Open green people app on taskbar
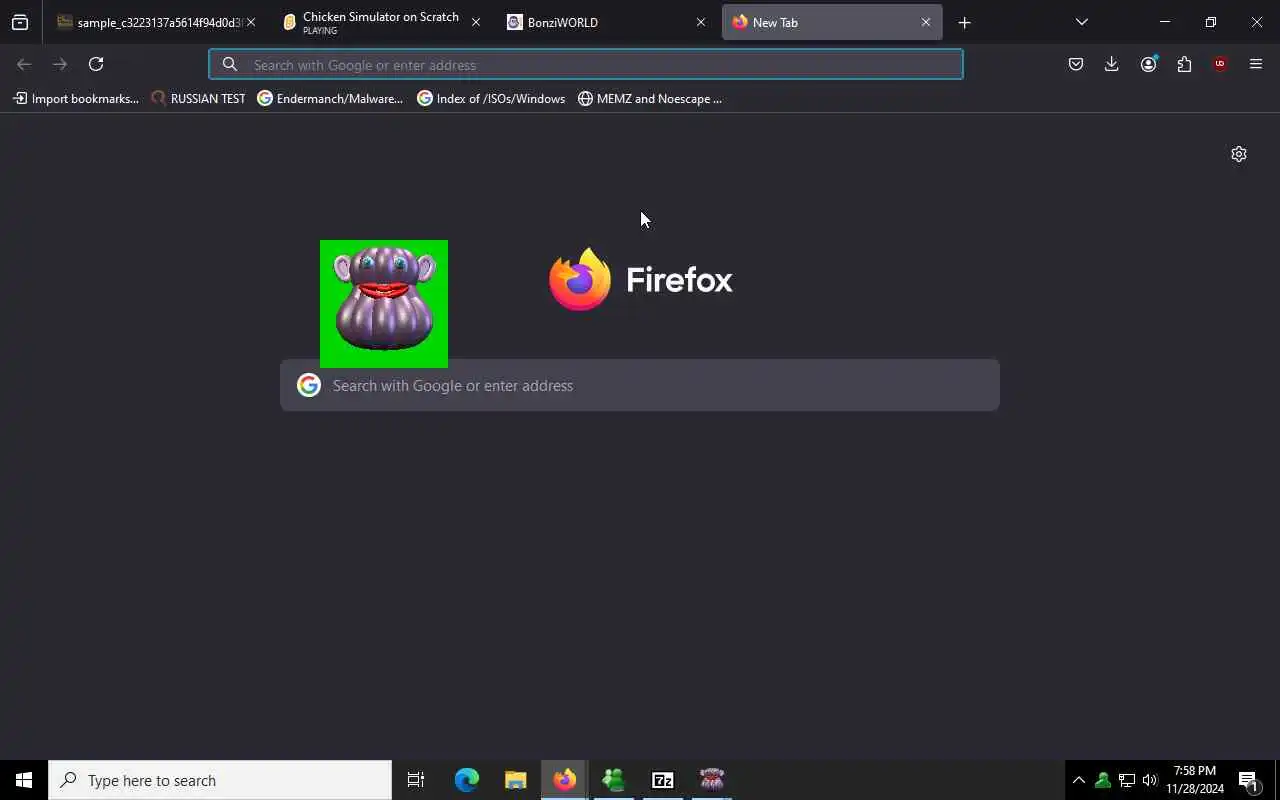This screenshot has width=1280, height=800. [x=614, y=780]
